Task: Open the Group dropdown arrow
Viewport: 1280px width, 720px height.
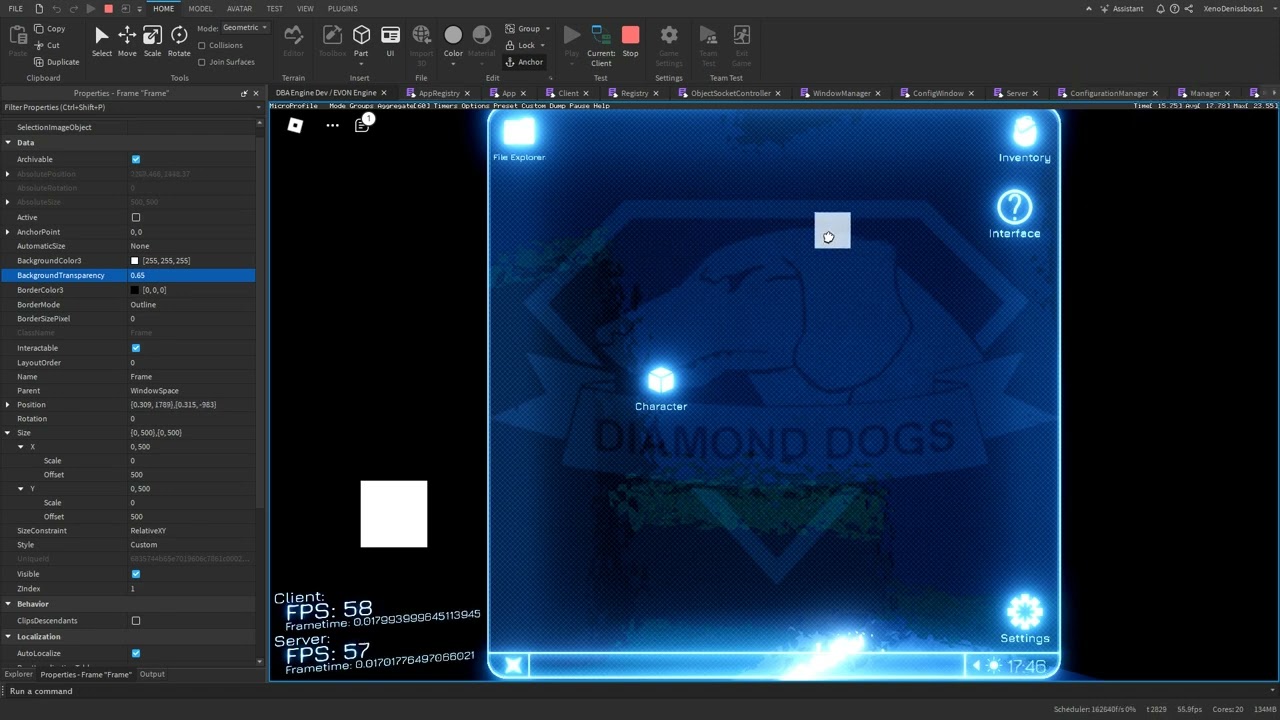Action: pyautogui.click(x=547, y=29)
